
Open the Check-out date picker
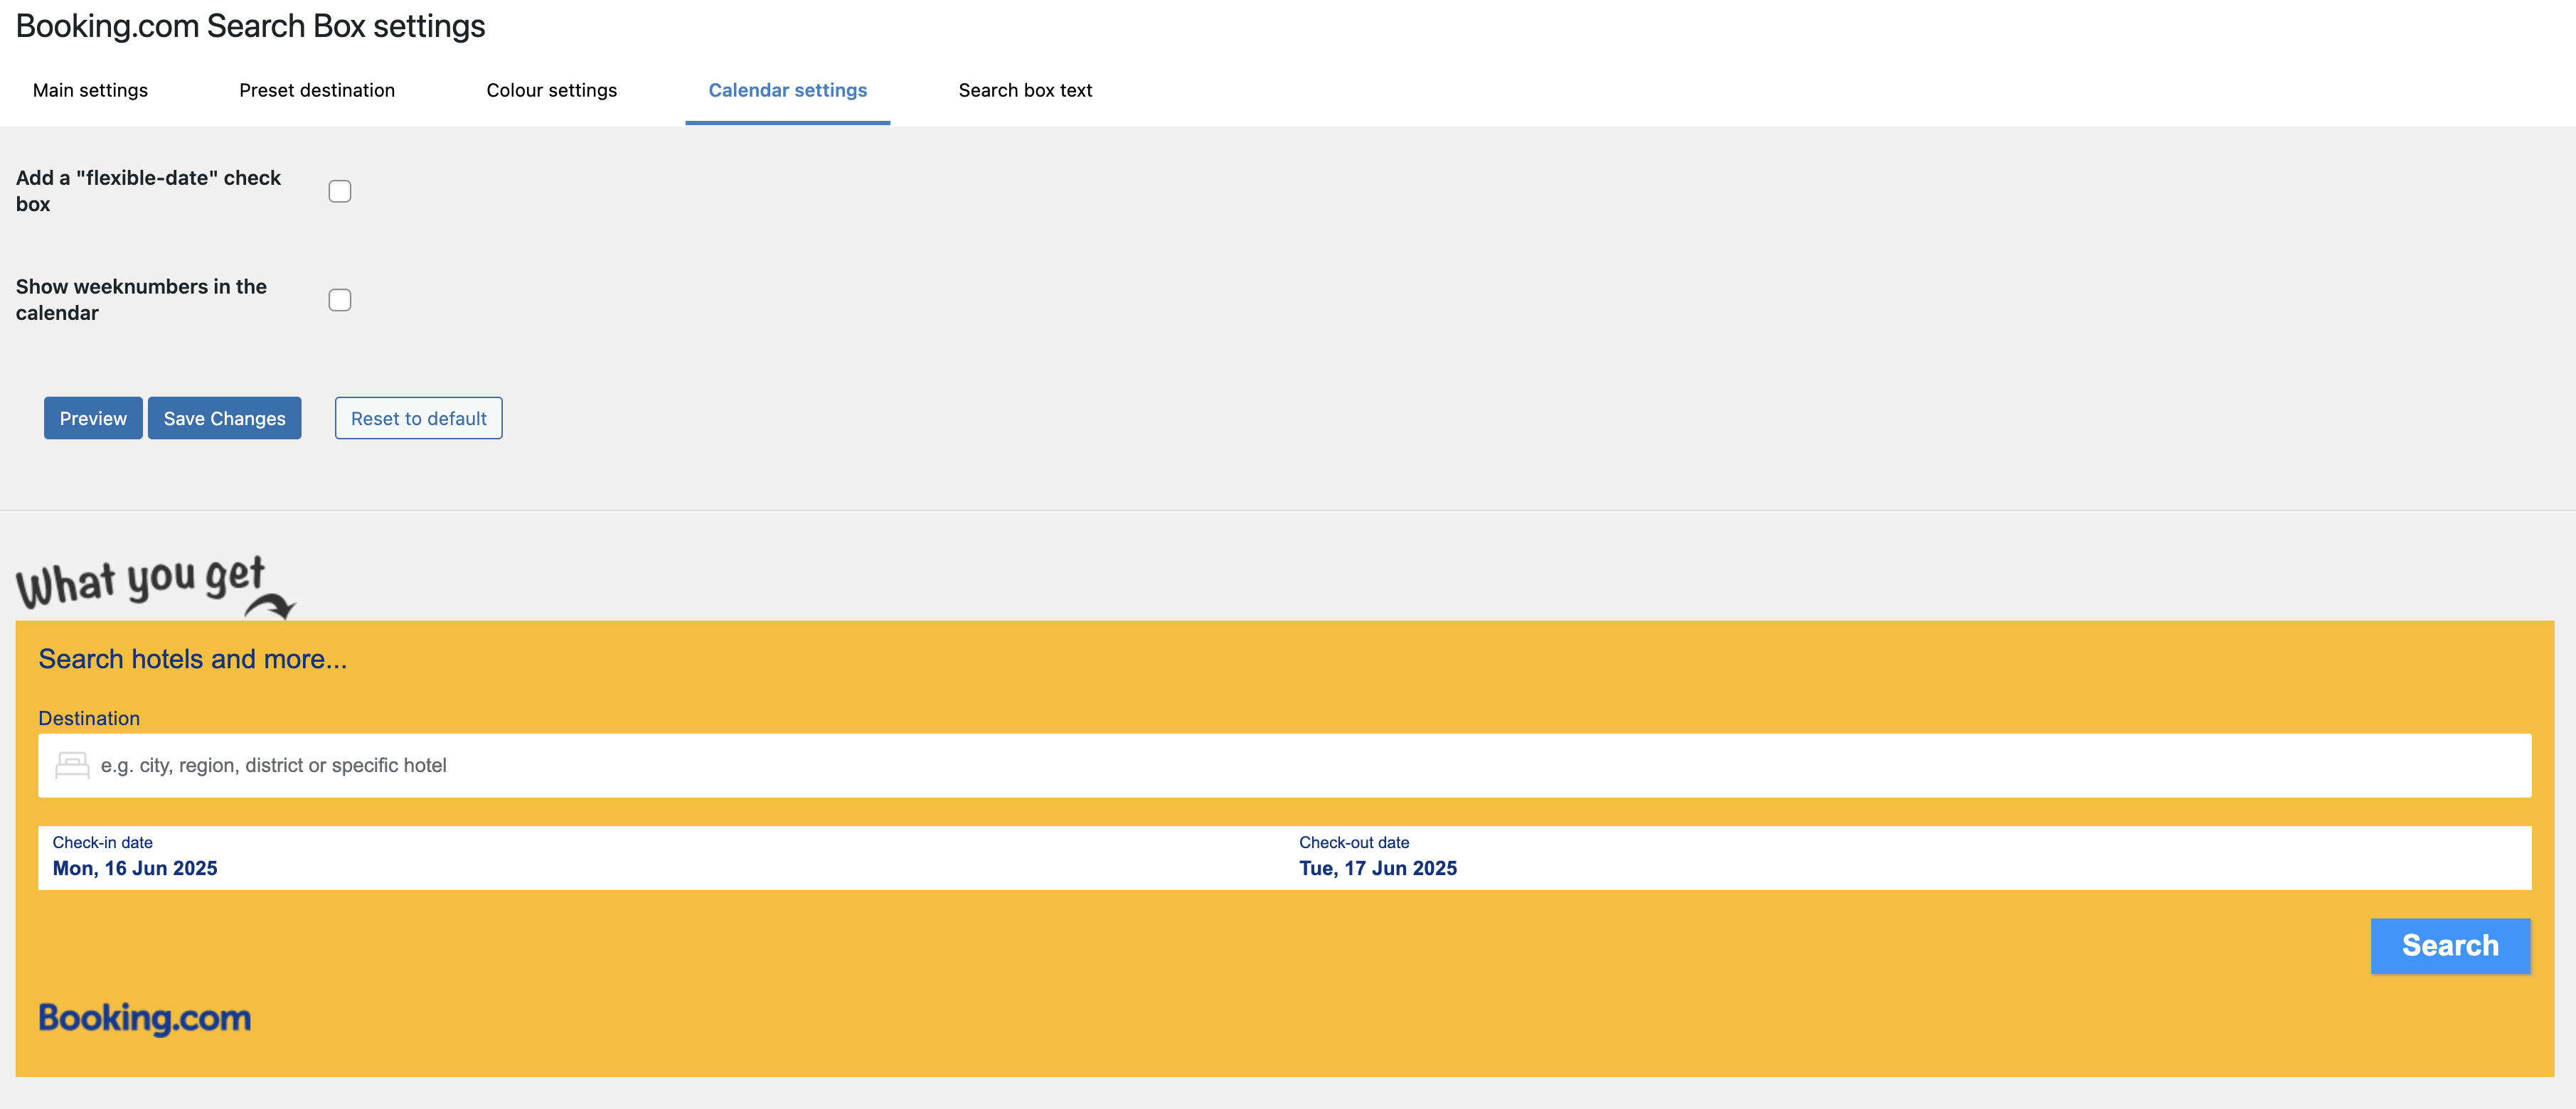pos(1908,857)
